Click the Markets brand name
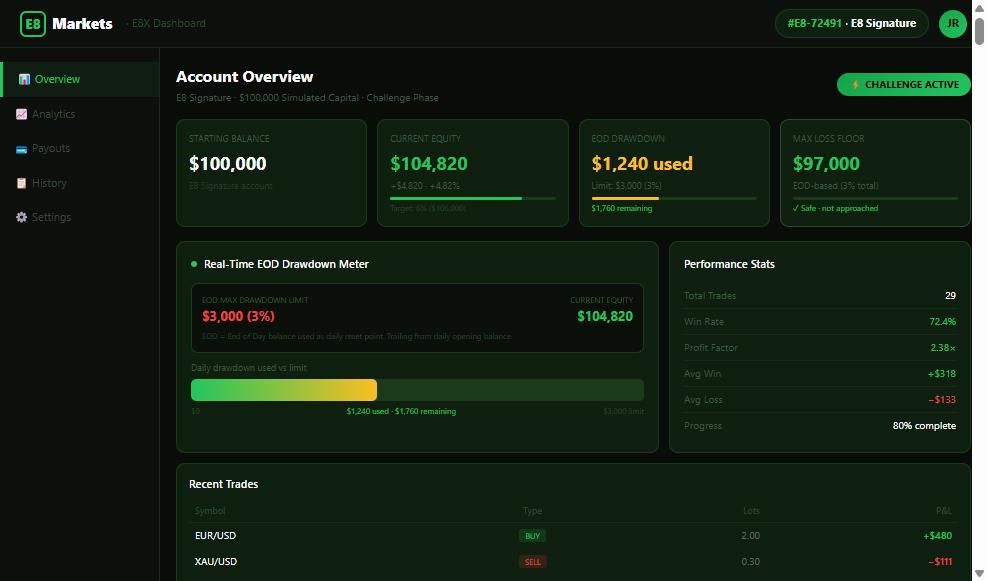Image resolution: width=987 pixels, height=581 pixels. coord(82,24)
